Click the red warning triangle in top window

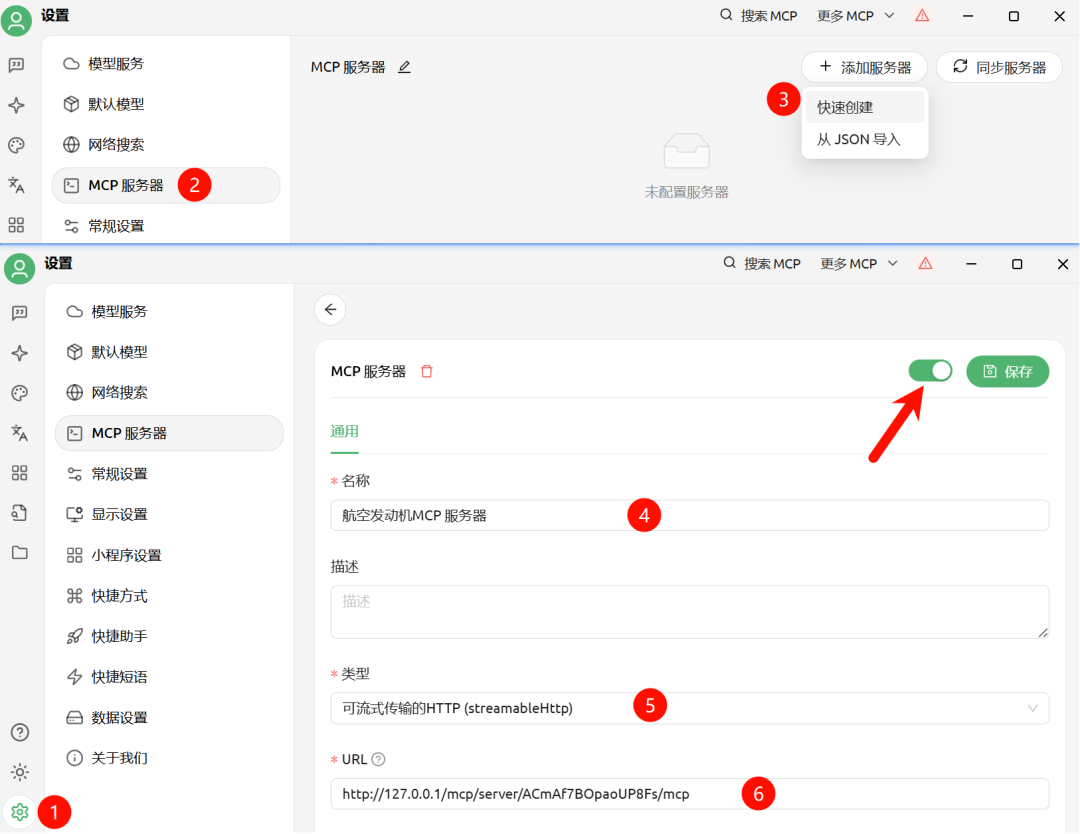[922, 16]
